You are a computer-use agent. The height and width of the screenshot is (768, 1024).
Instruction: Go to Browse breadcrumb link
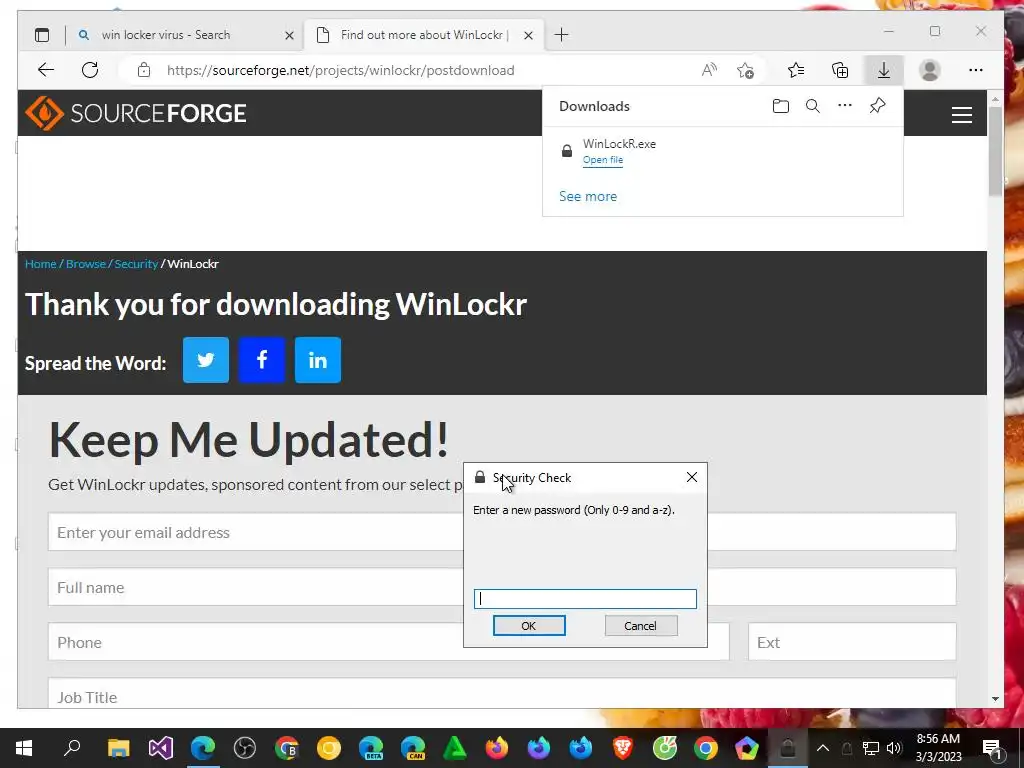click(86, 264)
